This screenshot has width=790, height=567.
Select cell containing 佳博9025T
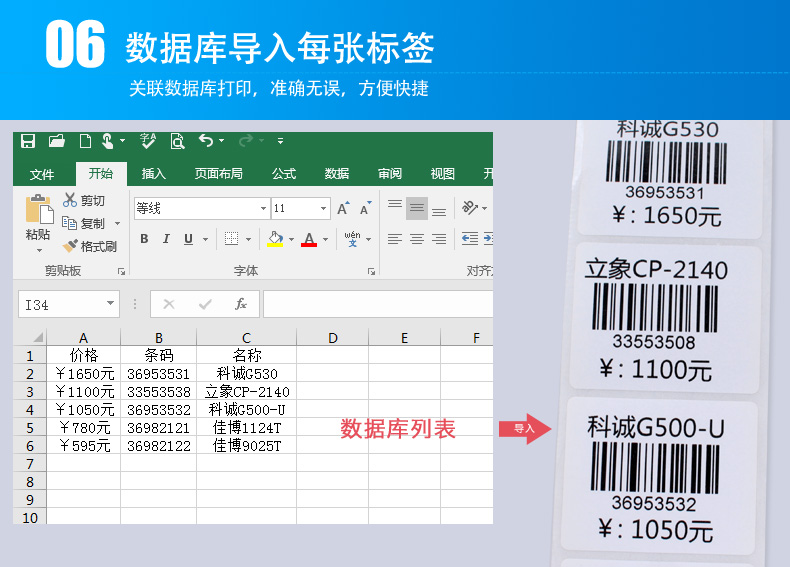tap(246, 446)
